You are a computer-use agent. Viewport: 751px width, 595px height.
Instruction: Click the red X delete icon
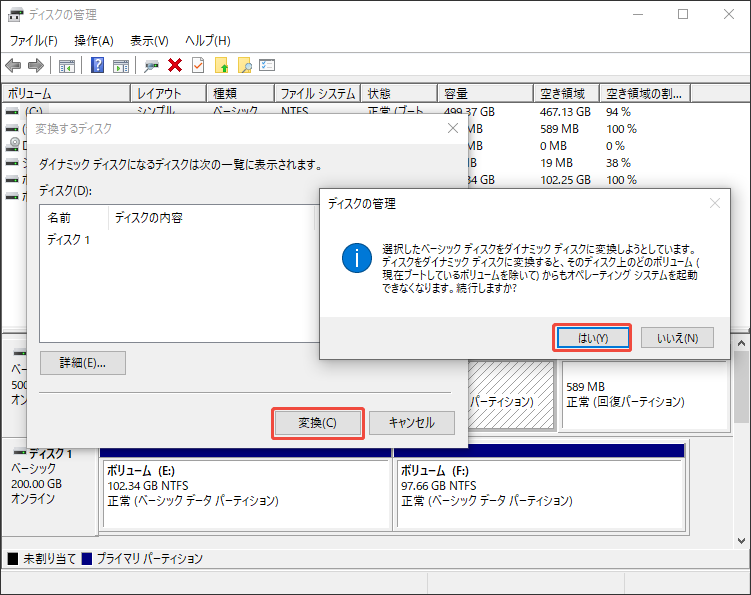(x=175, y=65)
